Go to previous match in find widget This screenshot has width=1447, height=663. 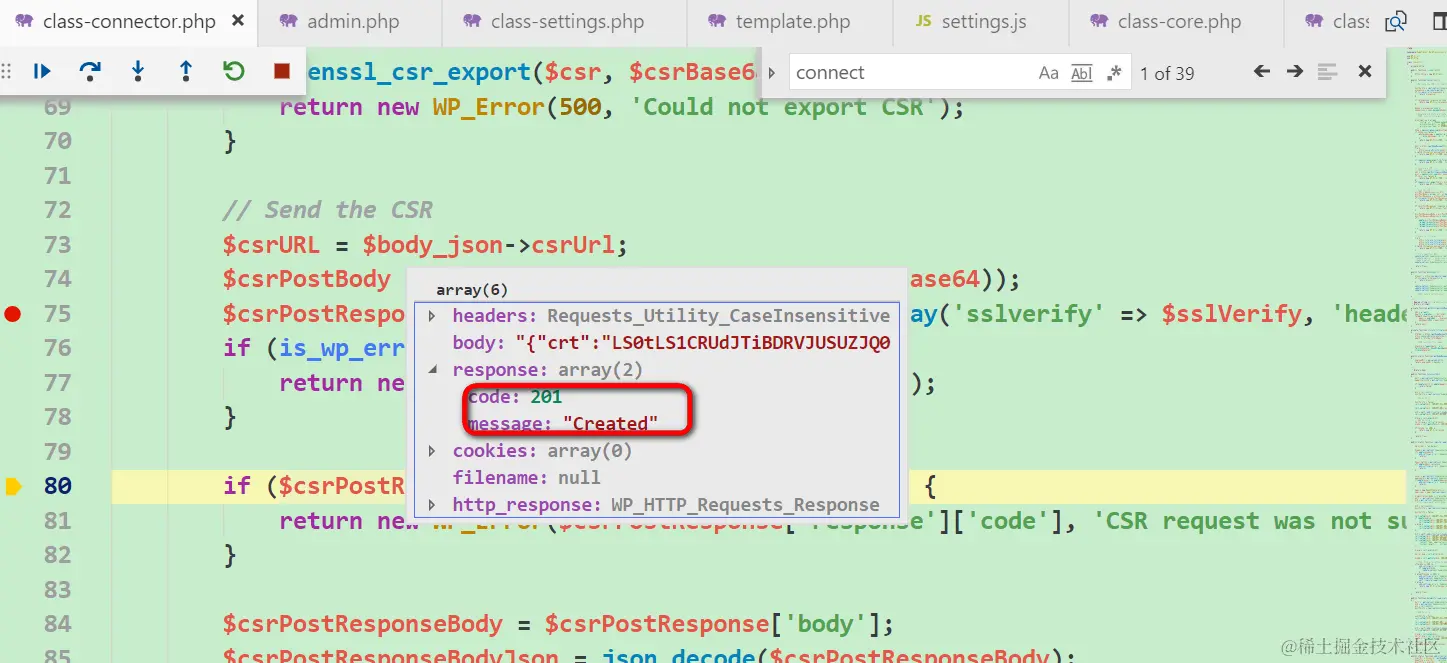point(1262,72)
